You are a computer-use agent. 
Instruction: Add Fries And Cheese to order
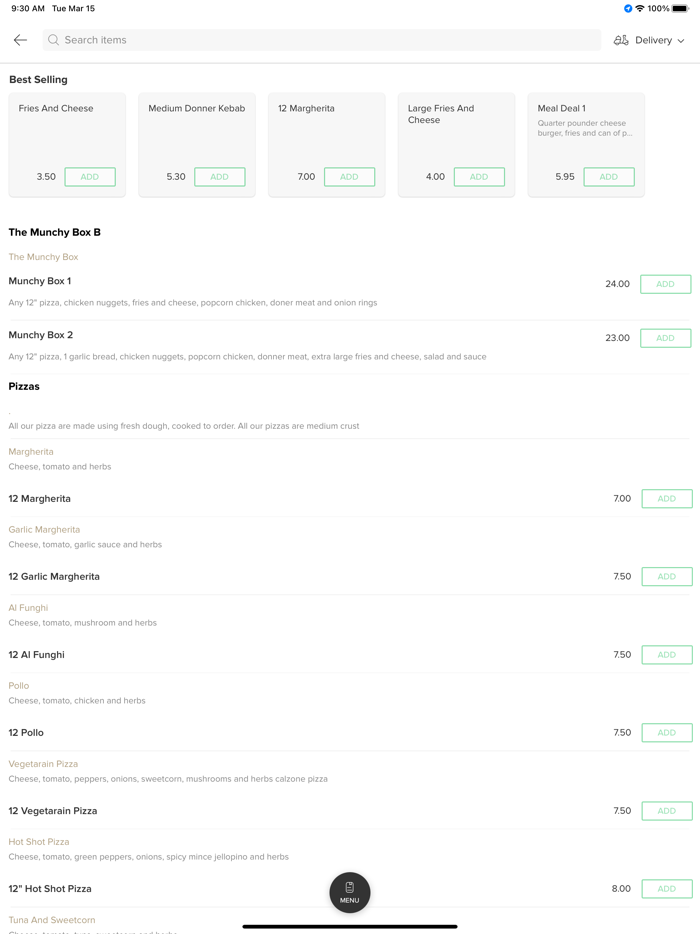click(90, 177)
